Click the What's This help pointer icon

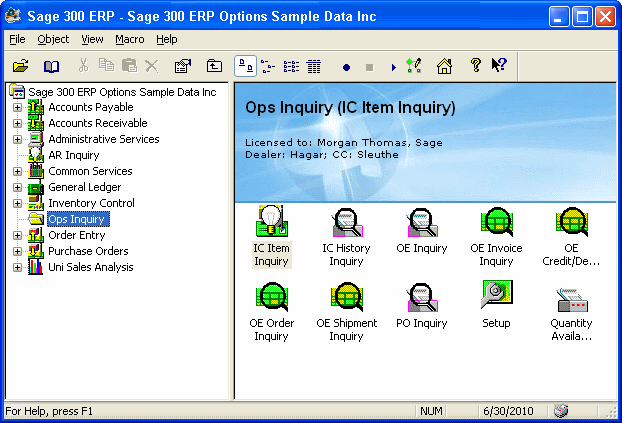499,65
